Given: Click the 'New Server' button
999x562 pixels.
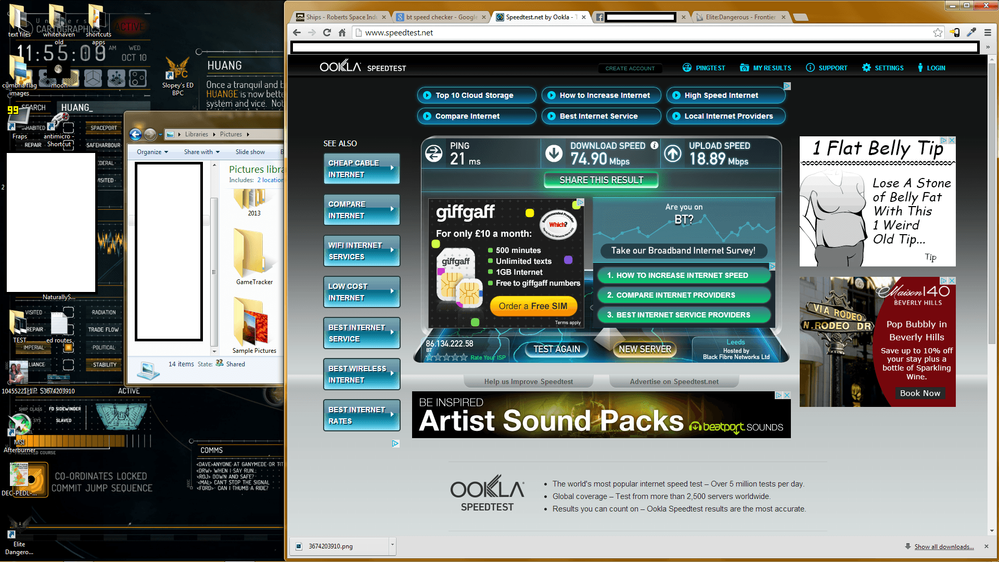Looking at the screenshot, I should pos(644,349).
